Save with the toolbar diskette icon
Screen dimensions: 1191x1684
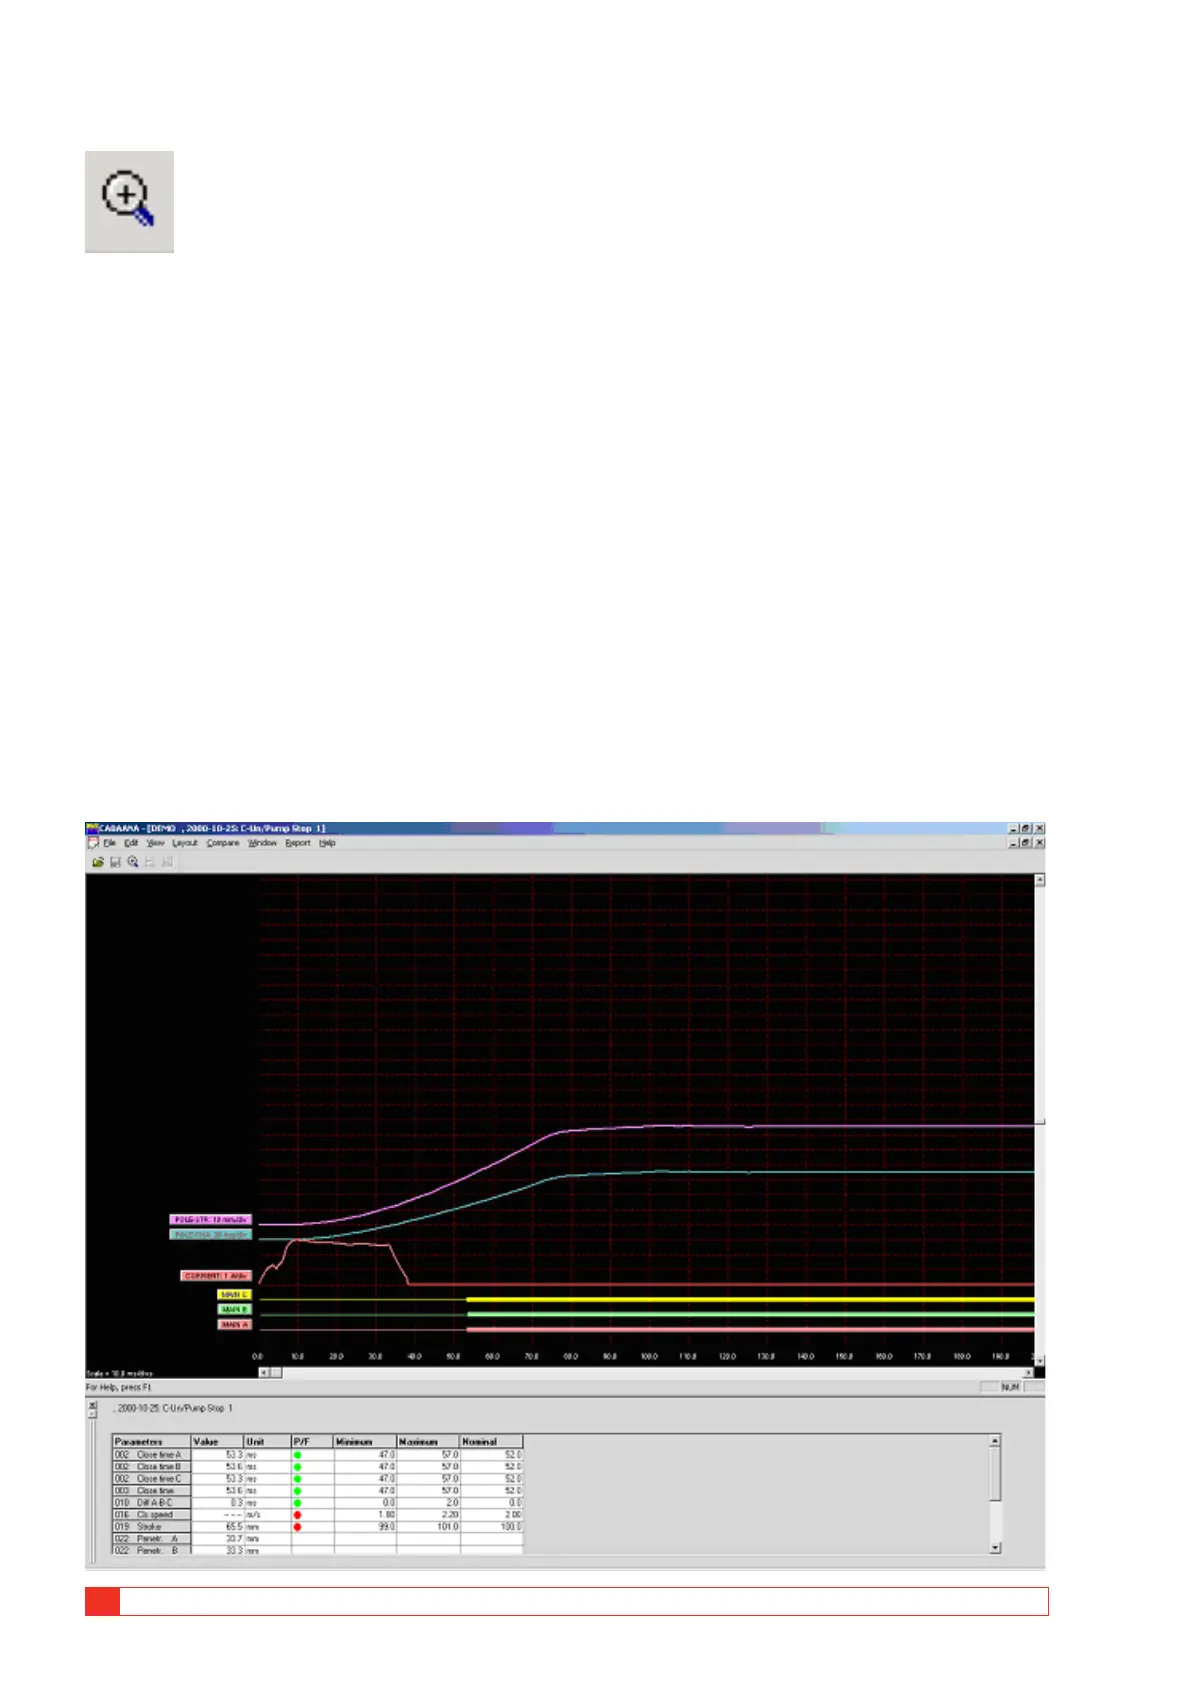(115, 862)
